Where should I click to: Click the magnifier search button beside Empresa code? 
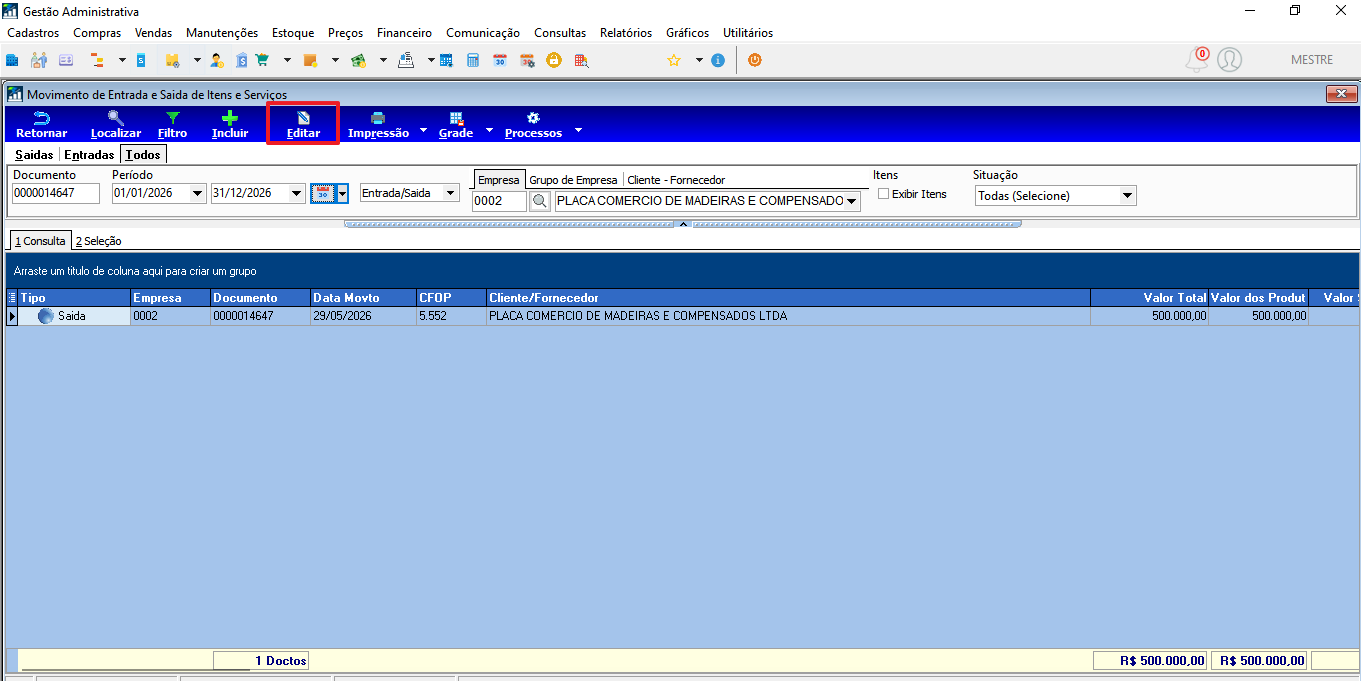click(540, 201)
